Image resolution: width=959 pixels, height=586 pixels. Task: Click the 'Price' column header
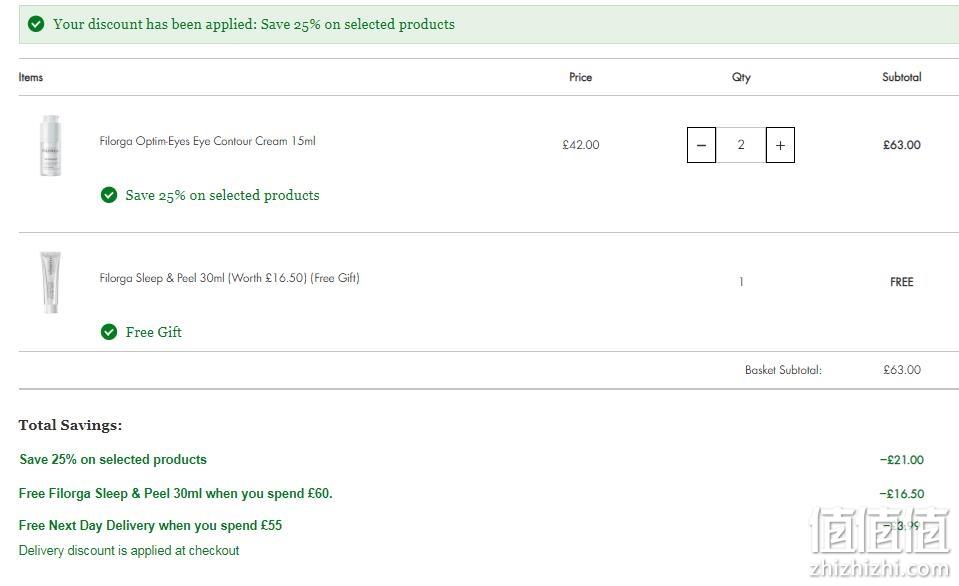click(580, 77)
